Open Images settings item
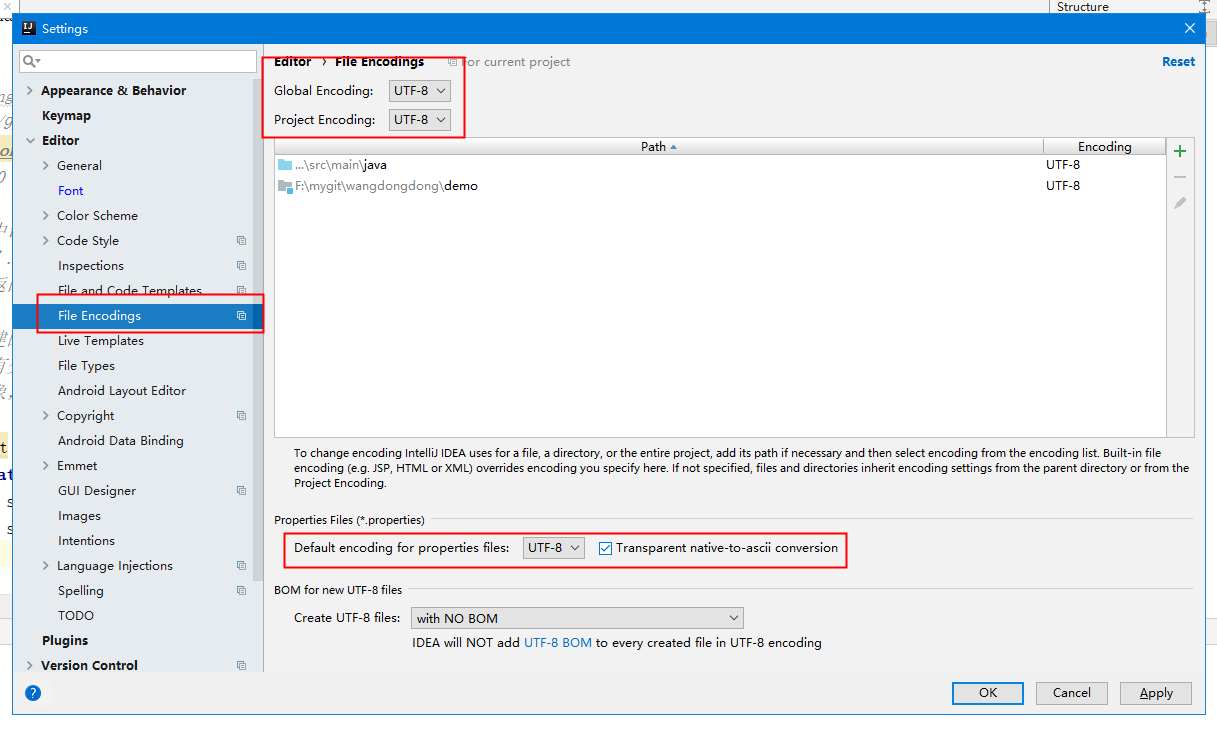Image resolution: width=1217 pixels, height=742 pixels. tap(79, 516)
